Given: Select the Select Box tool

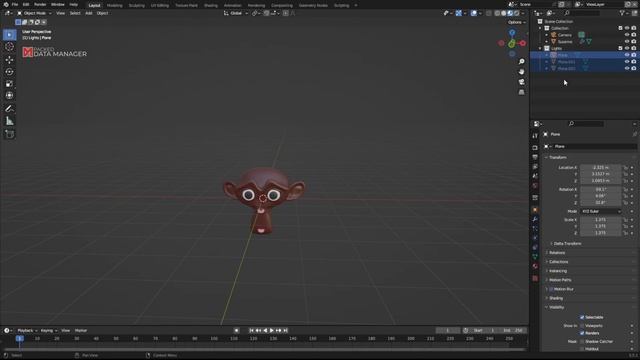Looking at the screenshot, I should point(9,35).
